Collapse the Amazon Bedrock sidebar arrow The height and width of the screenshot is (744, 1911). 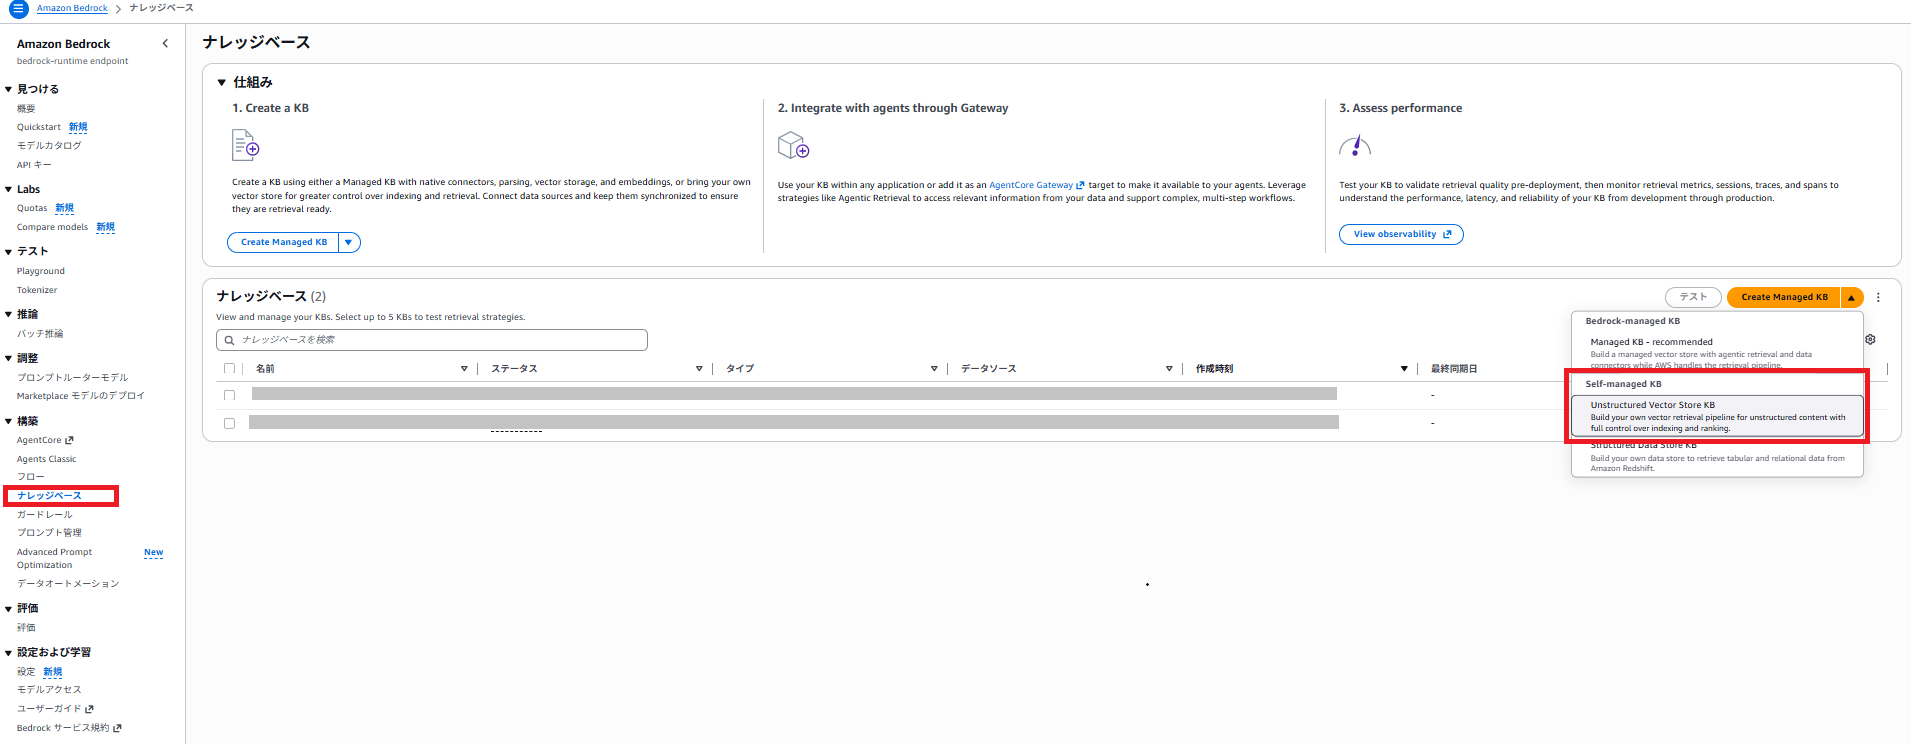[x=165, y=44]
